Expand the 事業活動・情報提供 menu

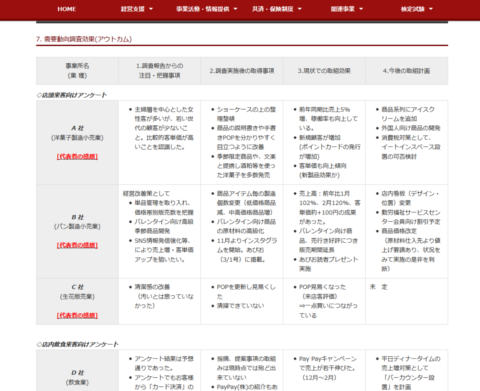(207, 9)
